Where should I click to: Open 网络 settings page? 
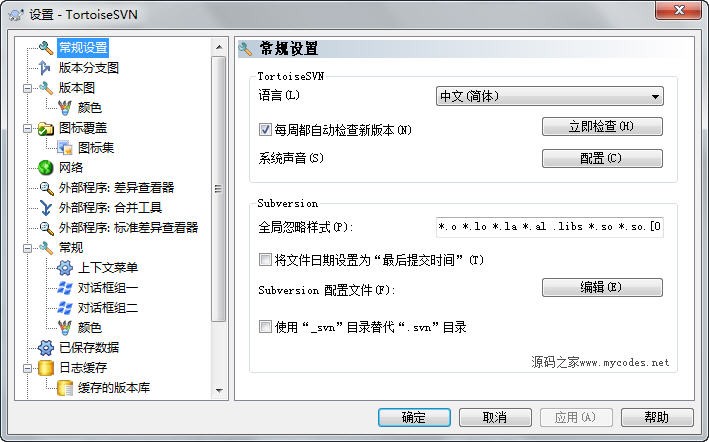click(71, 168)
